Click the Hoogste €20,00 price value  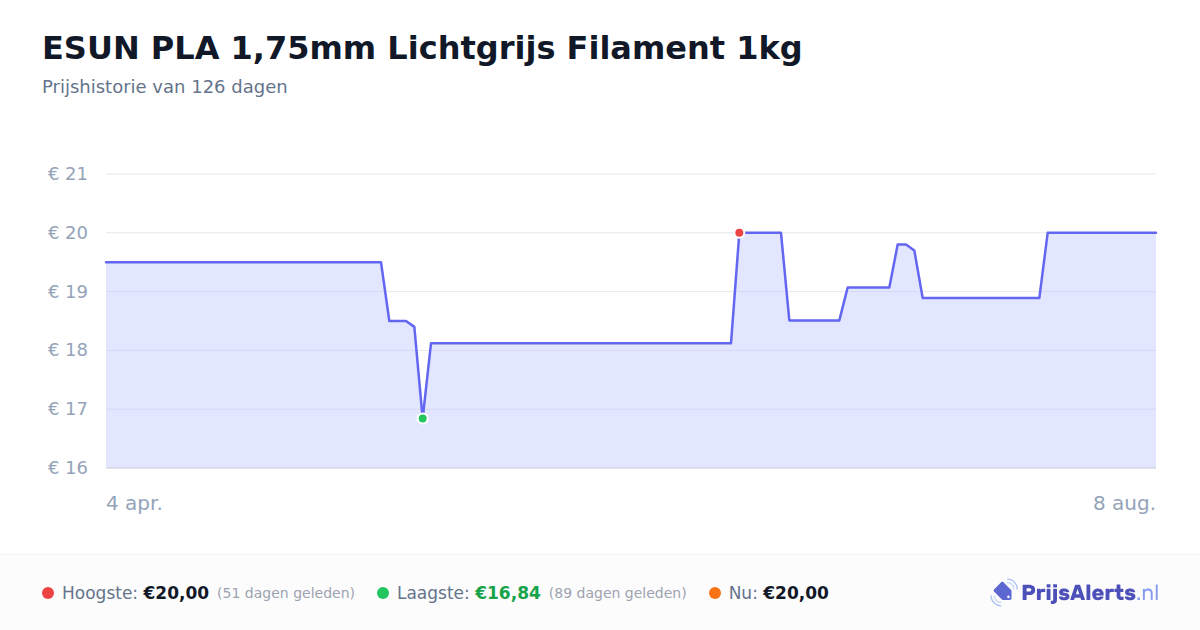coord(176,593)
